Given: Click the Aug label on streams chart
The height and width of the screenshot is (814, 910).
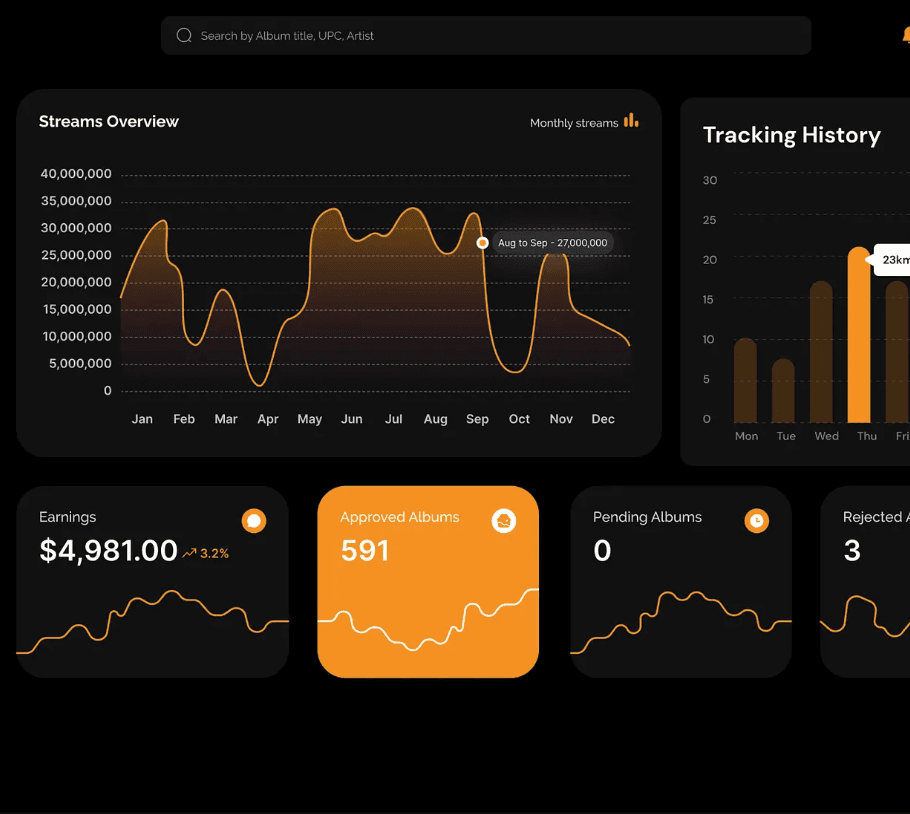Looking at the screenshot, I should click(x=435, y=419).
